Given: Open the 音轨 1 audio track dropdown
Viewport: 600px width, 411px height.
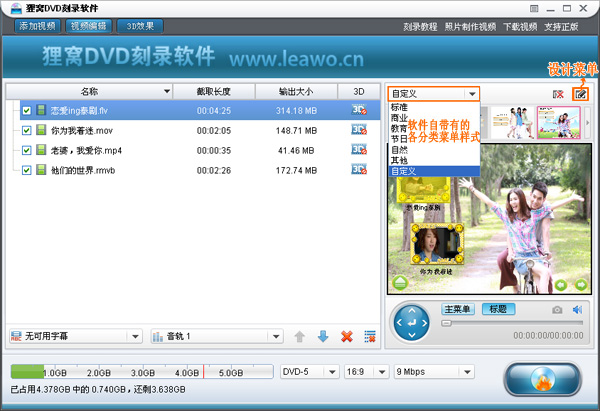Looking at the screenshot, I should 217,336.
